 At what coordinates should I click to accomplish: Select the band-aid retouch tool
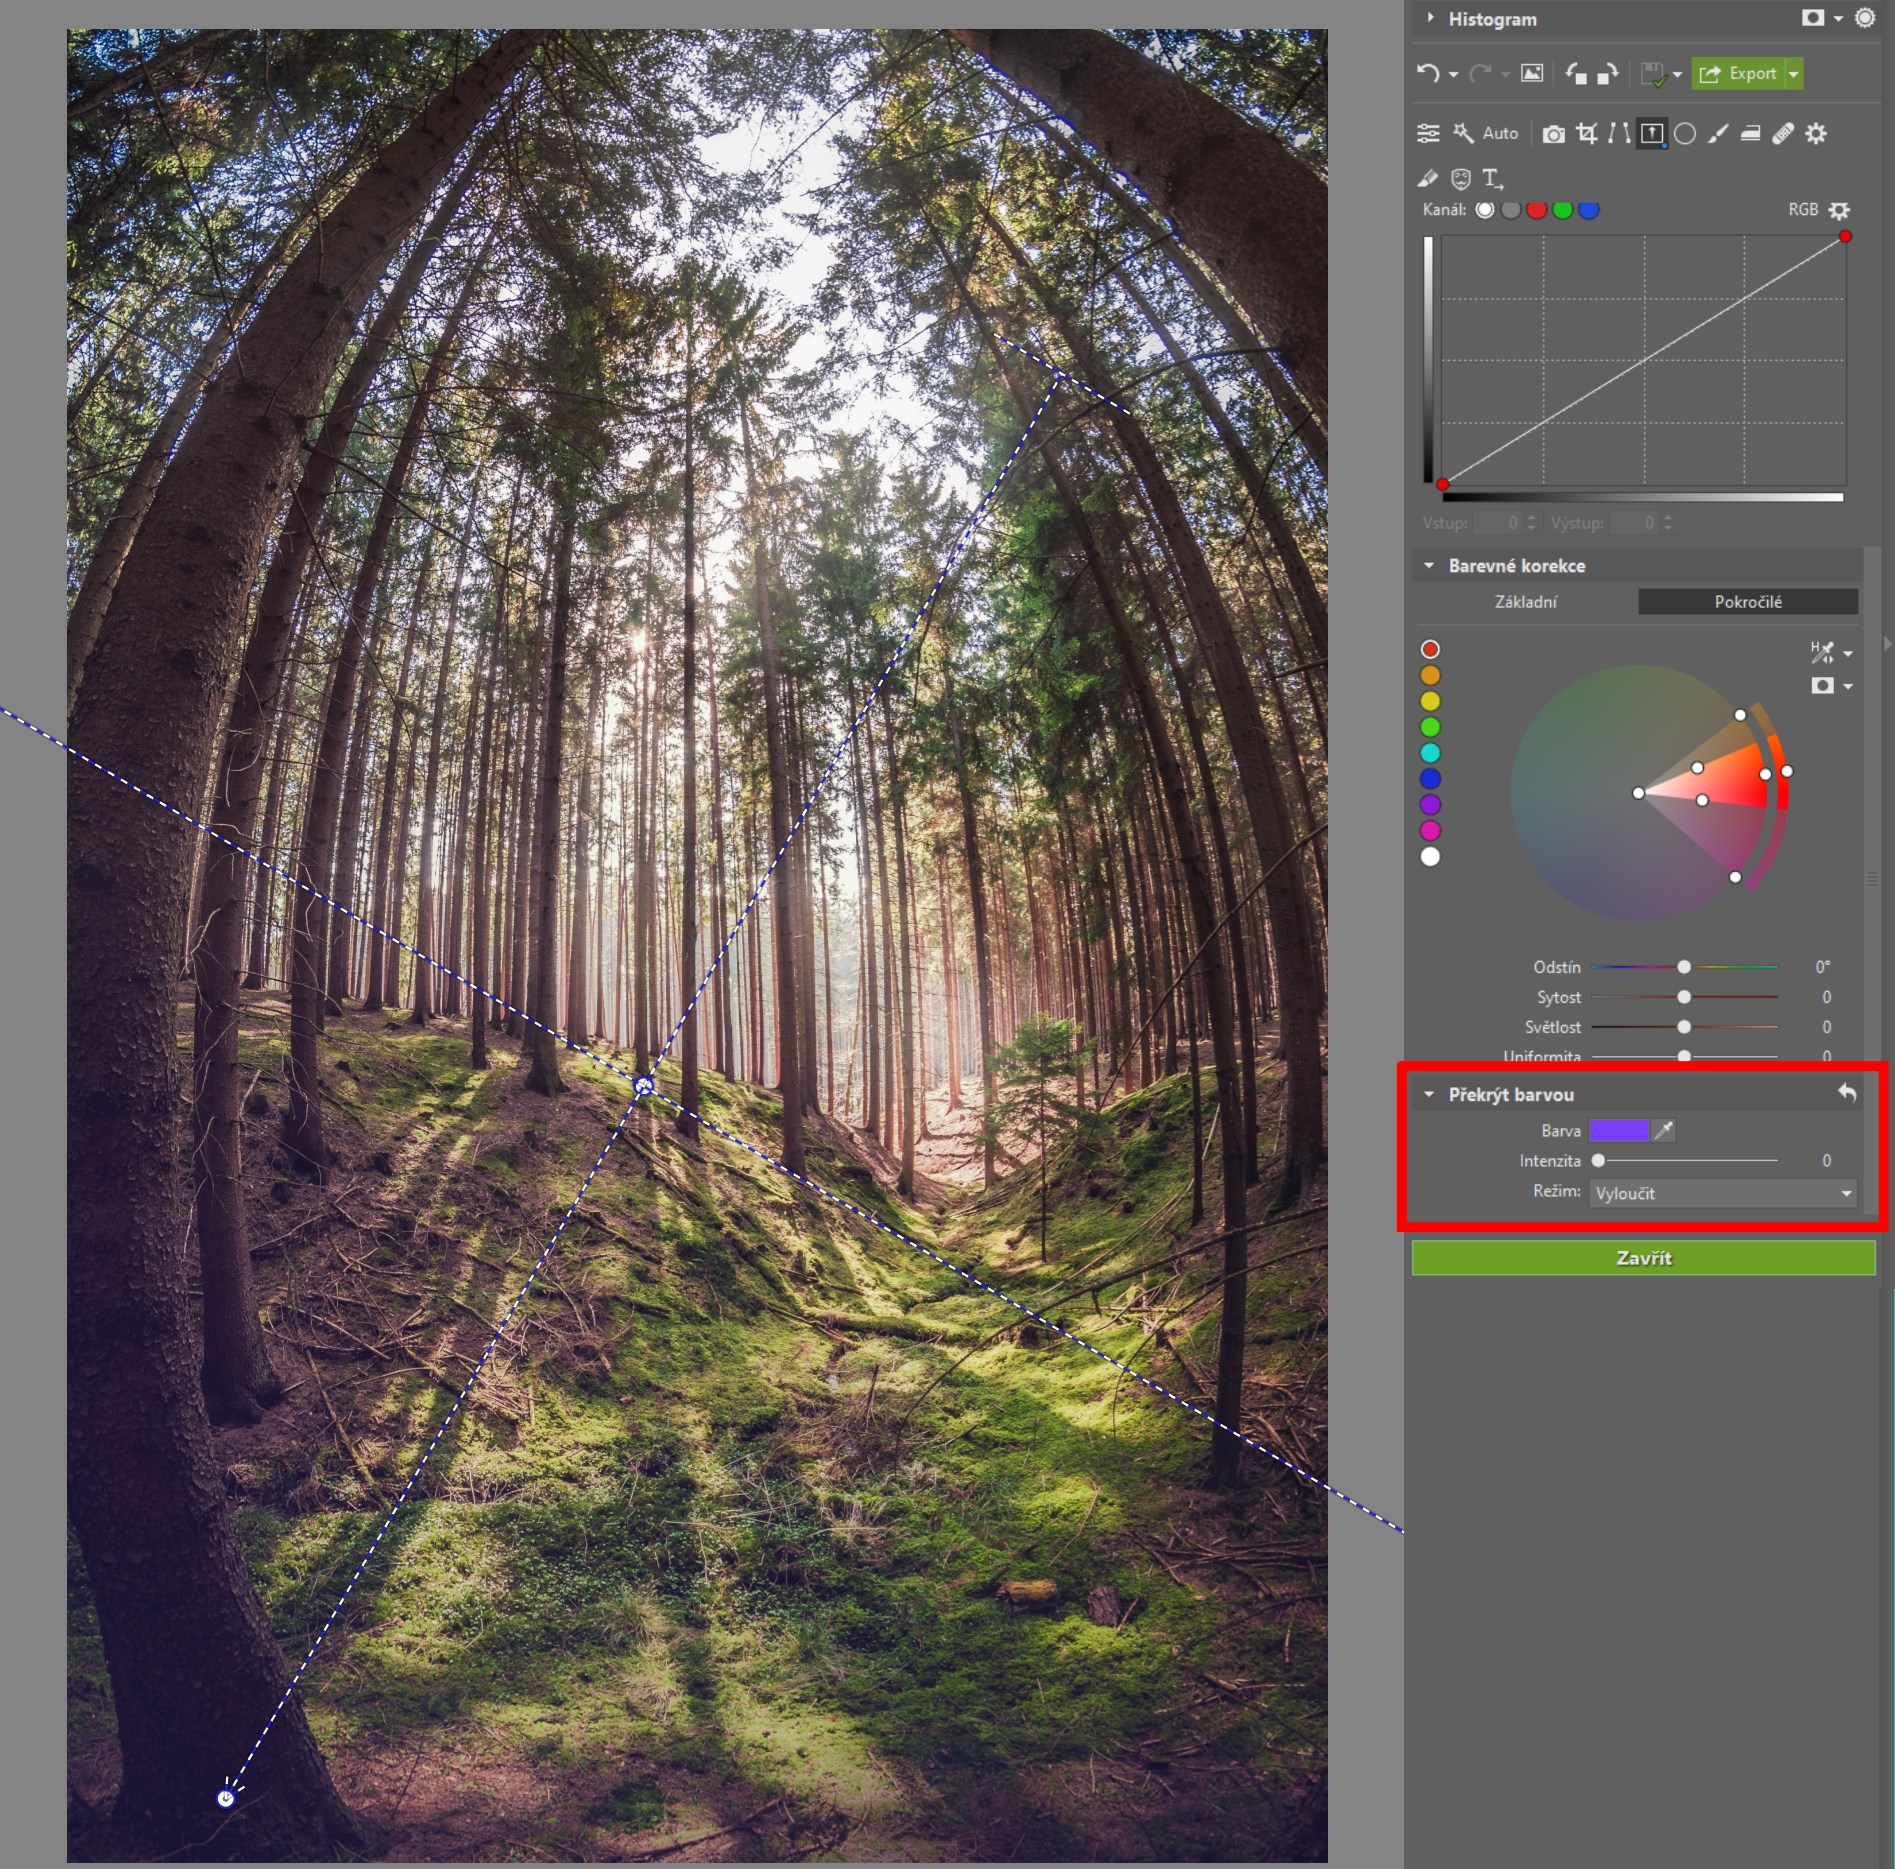tap(1783, 133)
